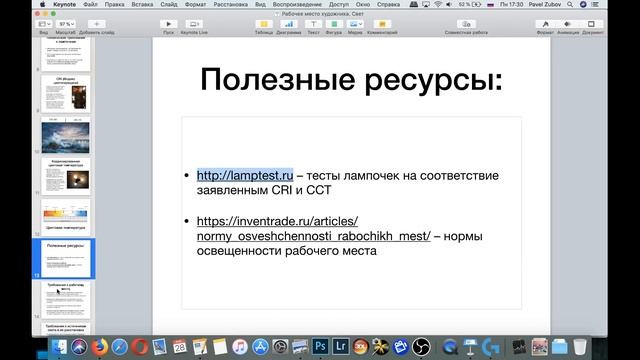Open the Keynote application menu
Screen dimensions: 640x360
tap(64, 4)
